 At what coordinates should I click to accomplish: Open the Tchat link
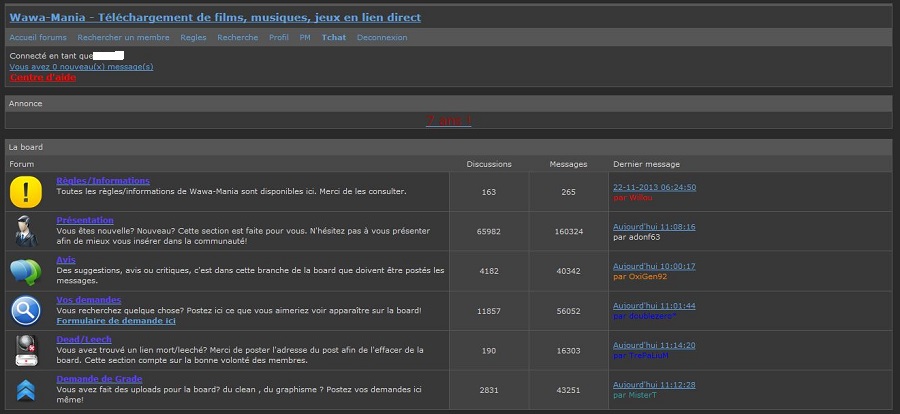click(x=334, y=37)
